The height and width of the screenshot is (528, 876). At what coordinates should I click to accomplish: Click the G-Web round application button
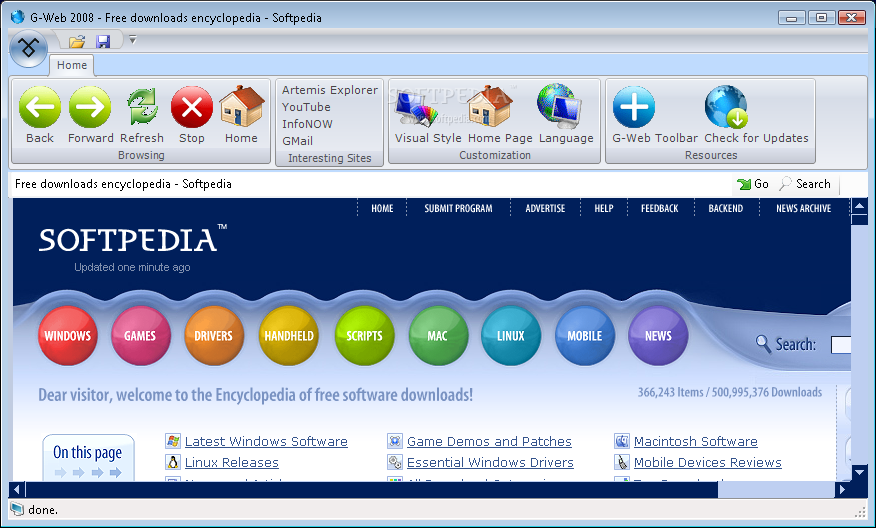pos(28,49)
